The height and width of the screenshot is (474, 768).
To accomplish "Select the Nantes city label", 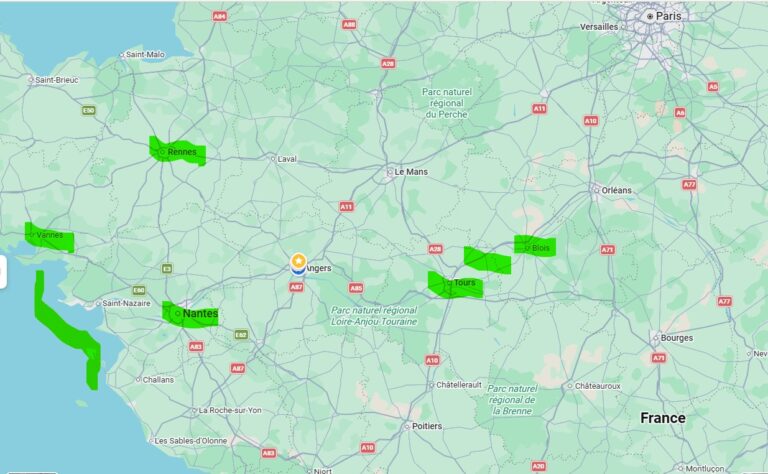I will (200, 313).
